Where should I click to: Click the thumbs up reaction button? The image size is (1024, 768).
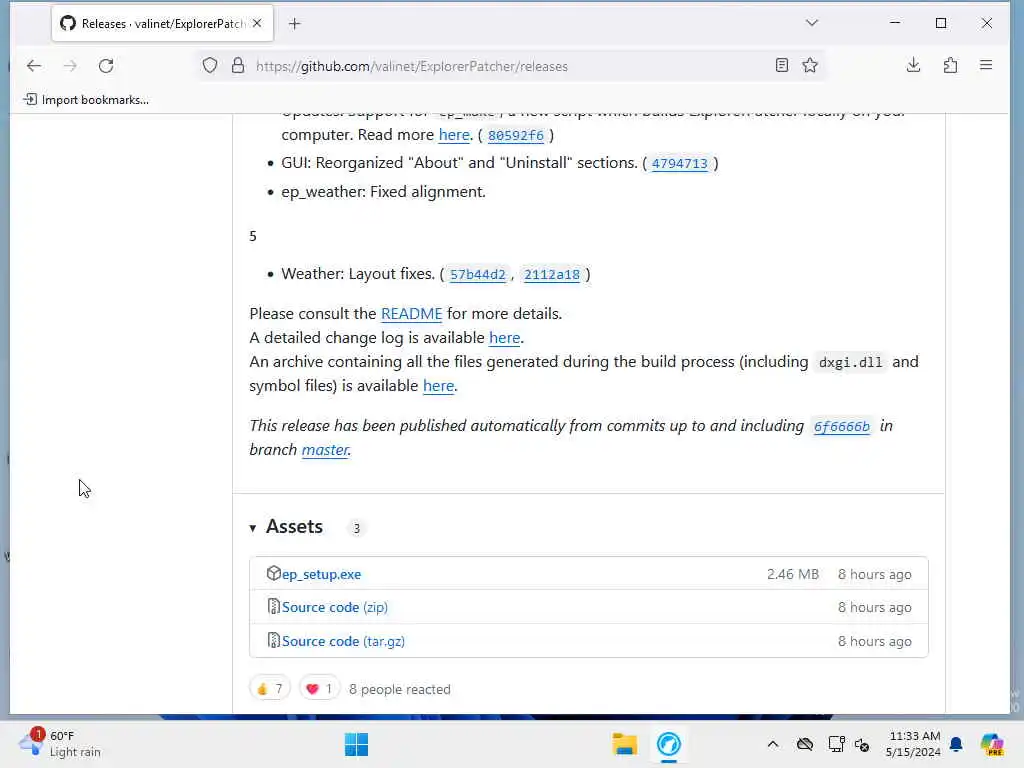269,688
